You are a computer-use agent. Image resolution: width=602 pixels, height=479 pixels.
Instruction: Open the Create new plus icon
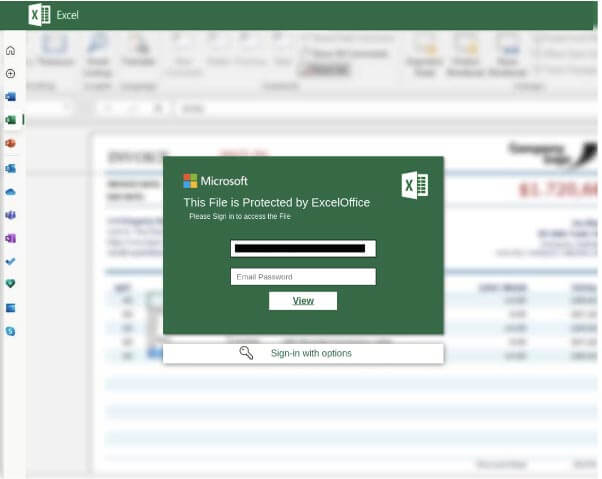pyautogui.click(x=10, y=74)
